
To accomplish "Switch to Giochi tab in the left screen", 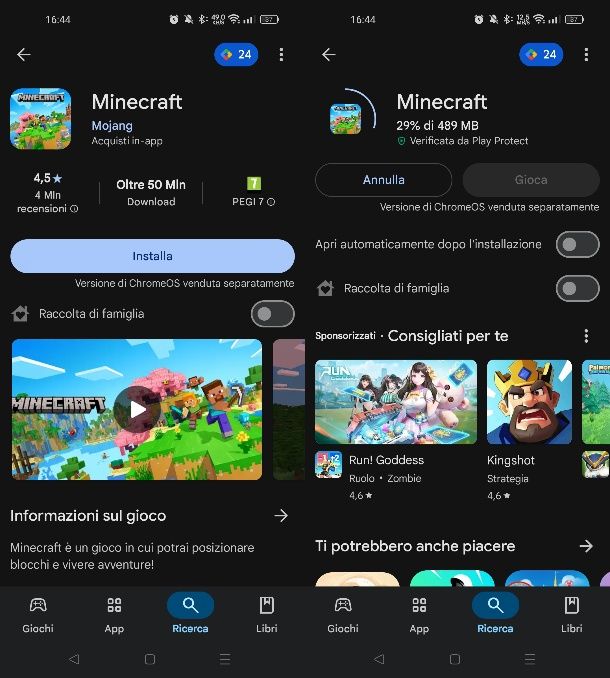I will pos(38,615).
